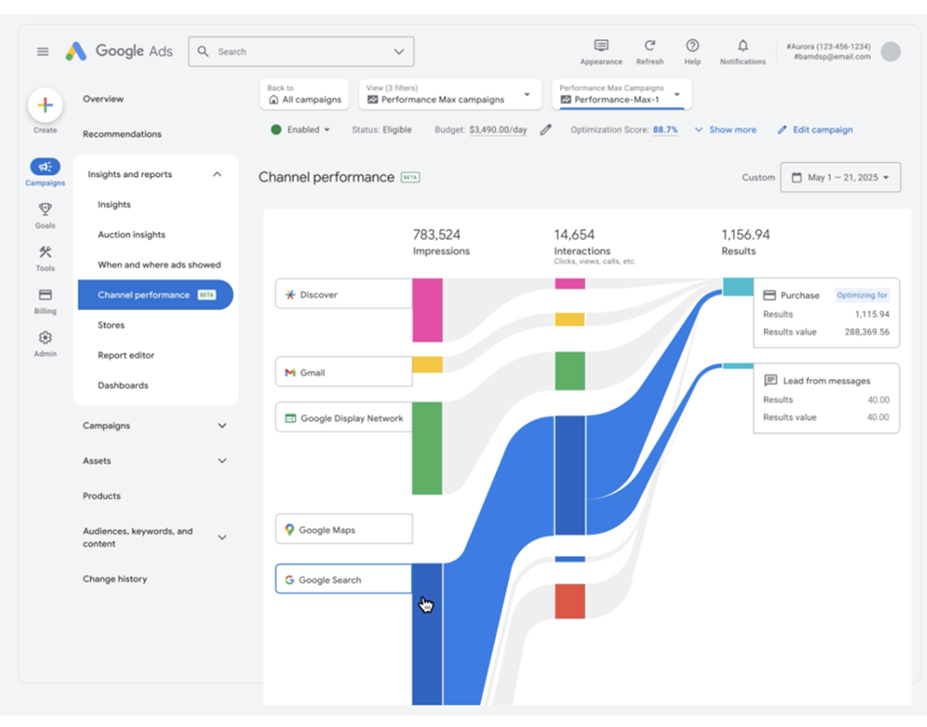The image size is (927, 727).
Task: Click the Create plus button
Action: tap(45, 105)
